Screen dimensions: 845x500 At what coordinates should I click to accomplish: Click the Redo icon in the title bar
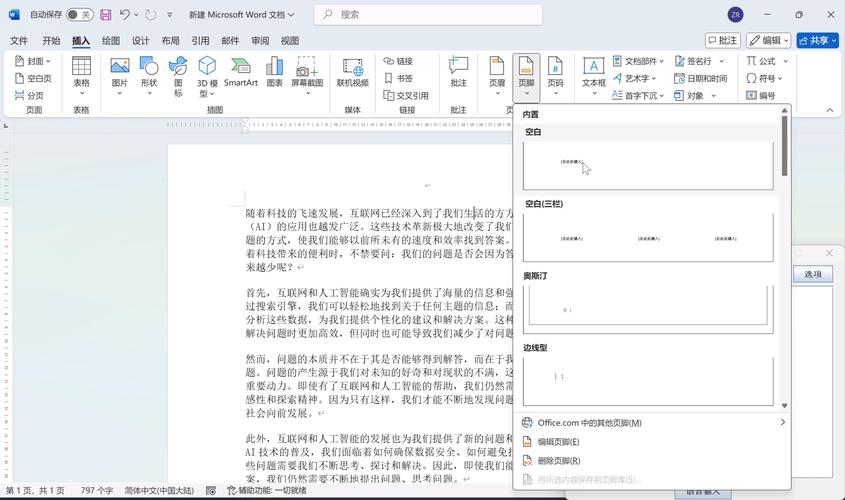tap(151, 15)
